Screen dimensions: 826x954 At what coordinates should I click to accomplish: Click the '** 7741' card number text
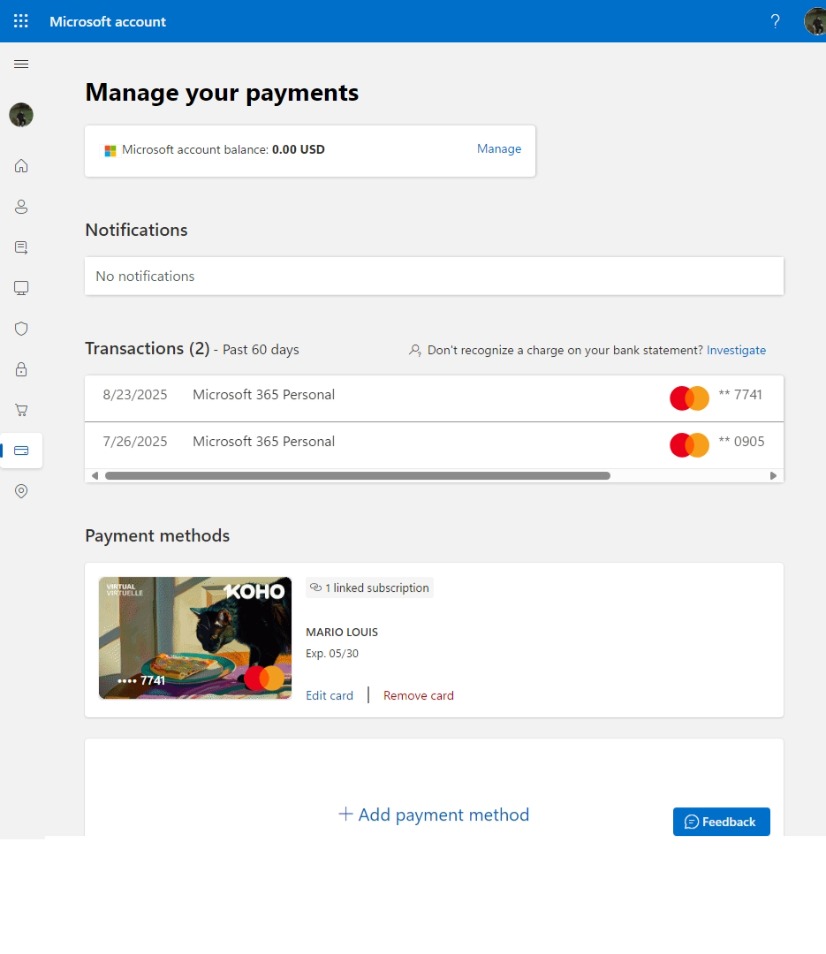pyautogui.click(x=740, y=394)
